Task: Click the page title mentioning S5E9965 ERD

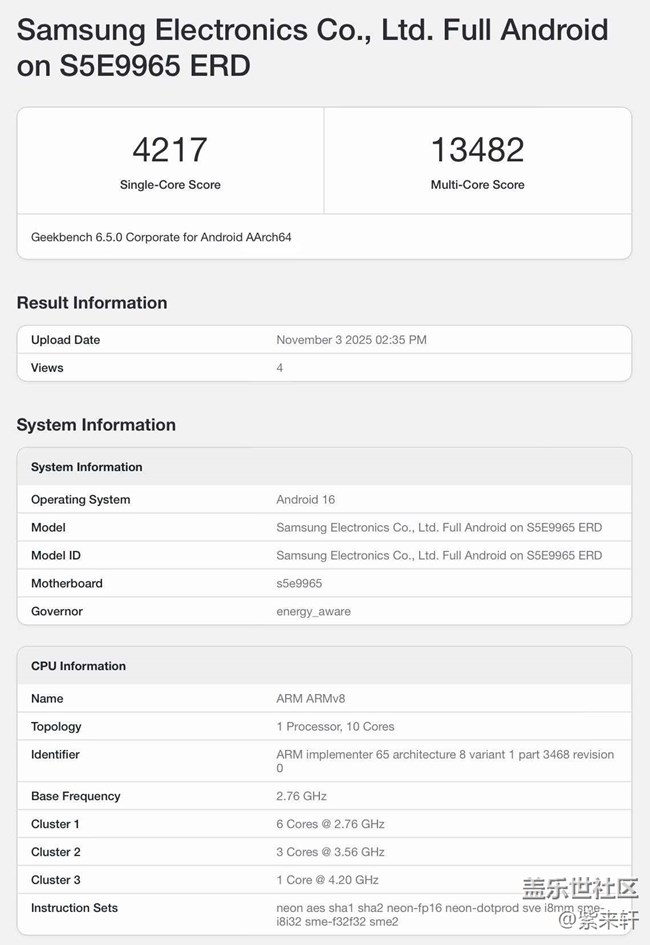Action: click(312, 48)
